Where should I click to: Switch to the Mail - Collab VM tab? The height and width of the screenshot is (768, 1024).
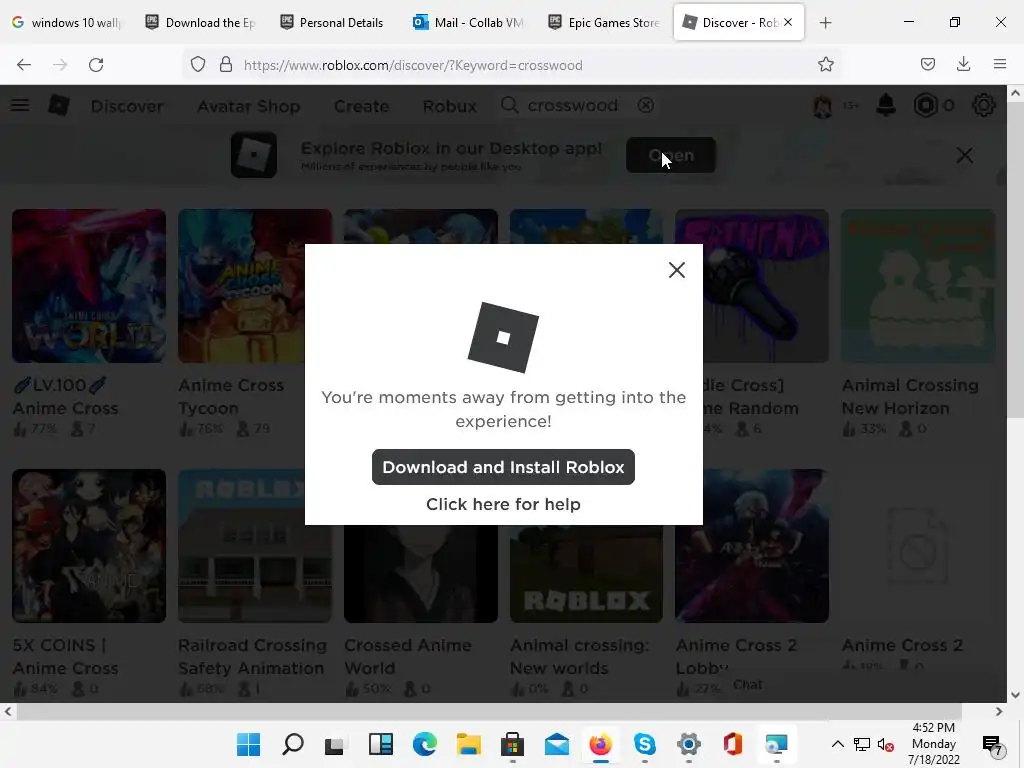pyautogui.click(x=469, y=22)
